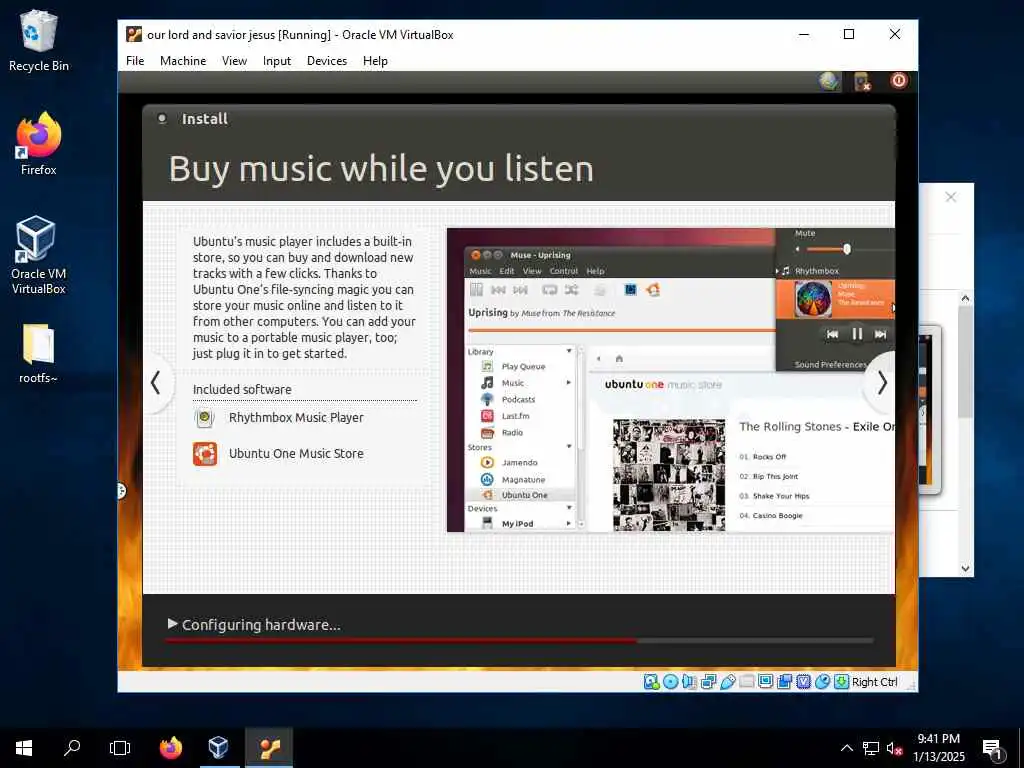Click the optical disk status icon
The width and height of the screenshot is (1024, 768).
point(670,682)
